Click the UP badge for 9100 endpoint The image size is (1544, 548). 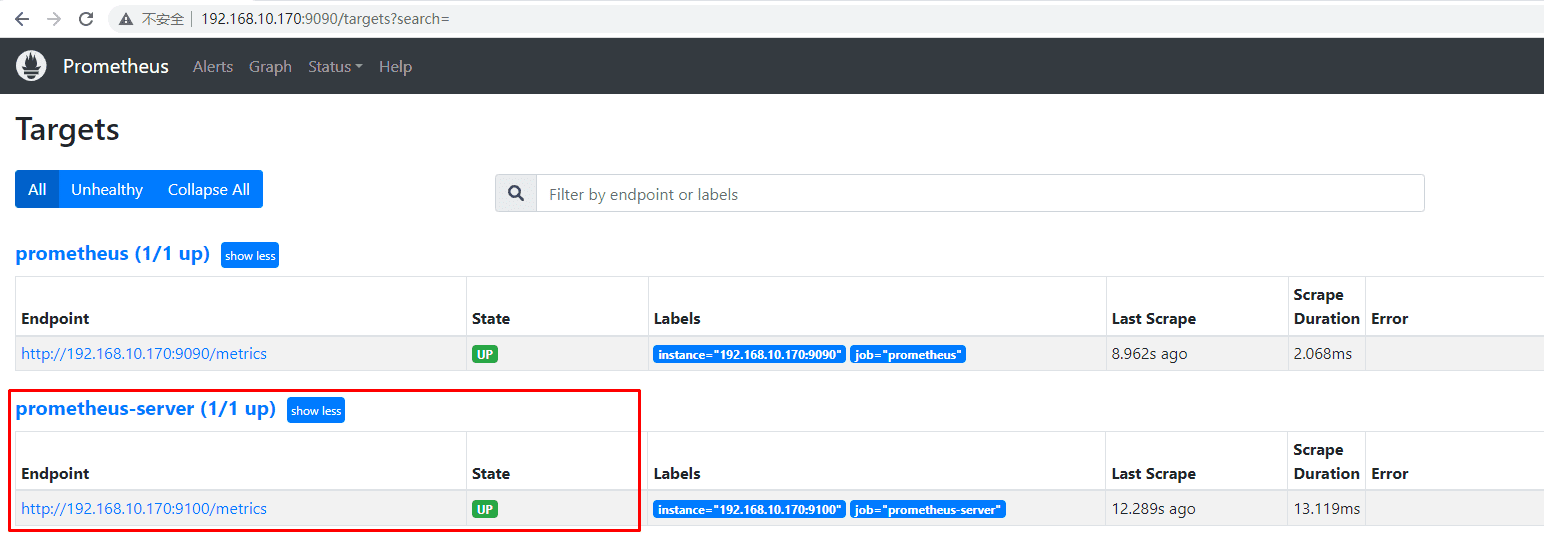(485, 509)
